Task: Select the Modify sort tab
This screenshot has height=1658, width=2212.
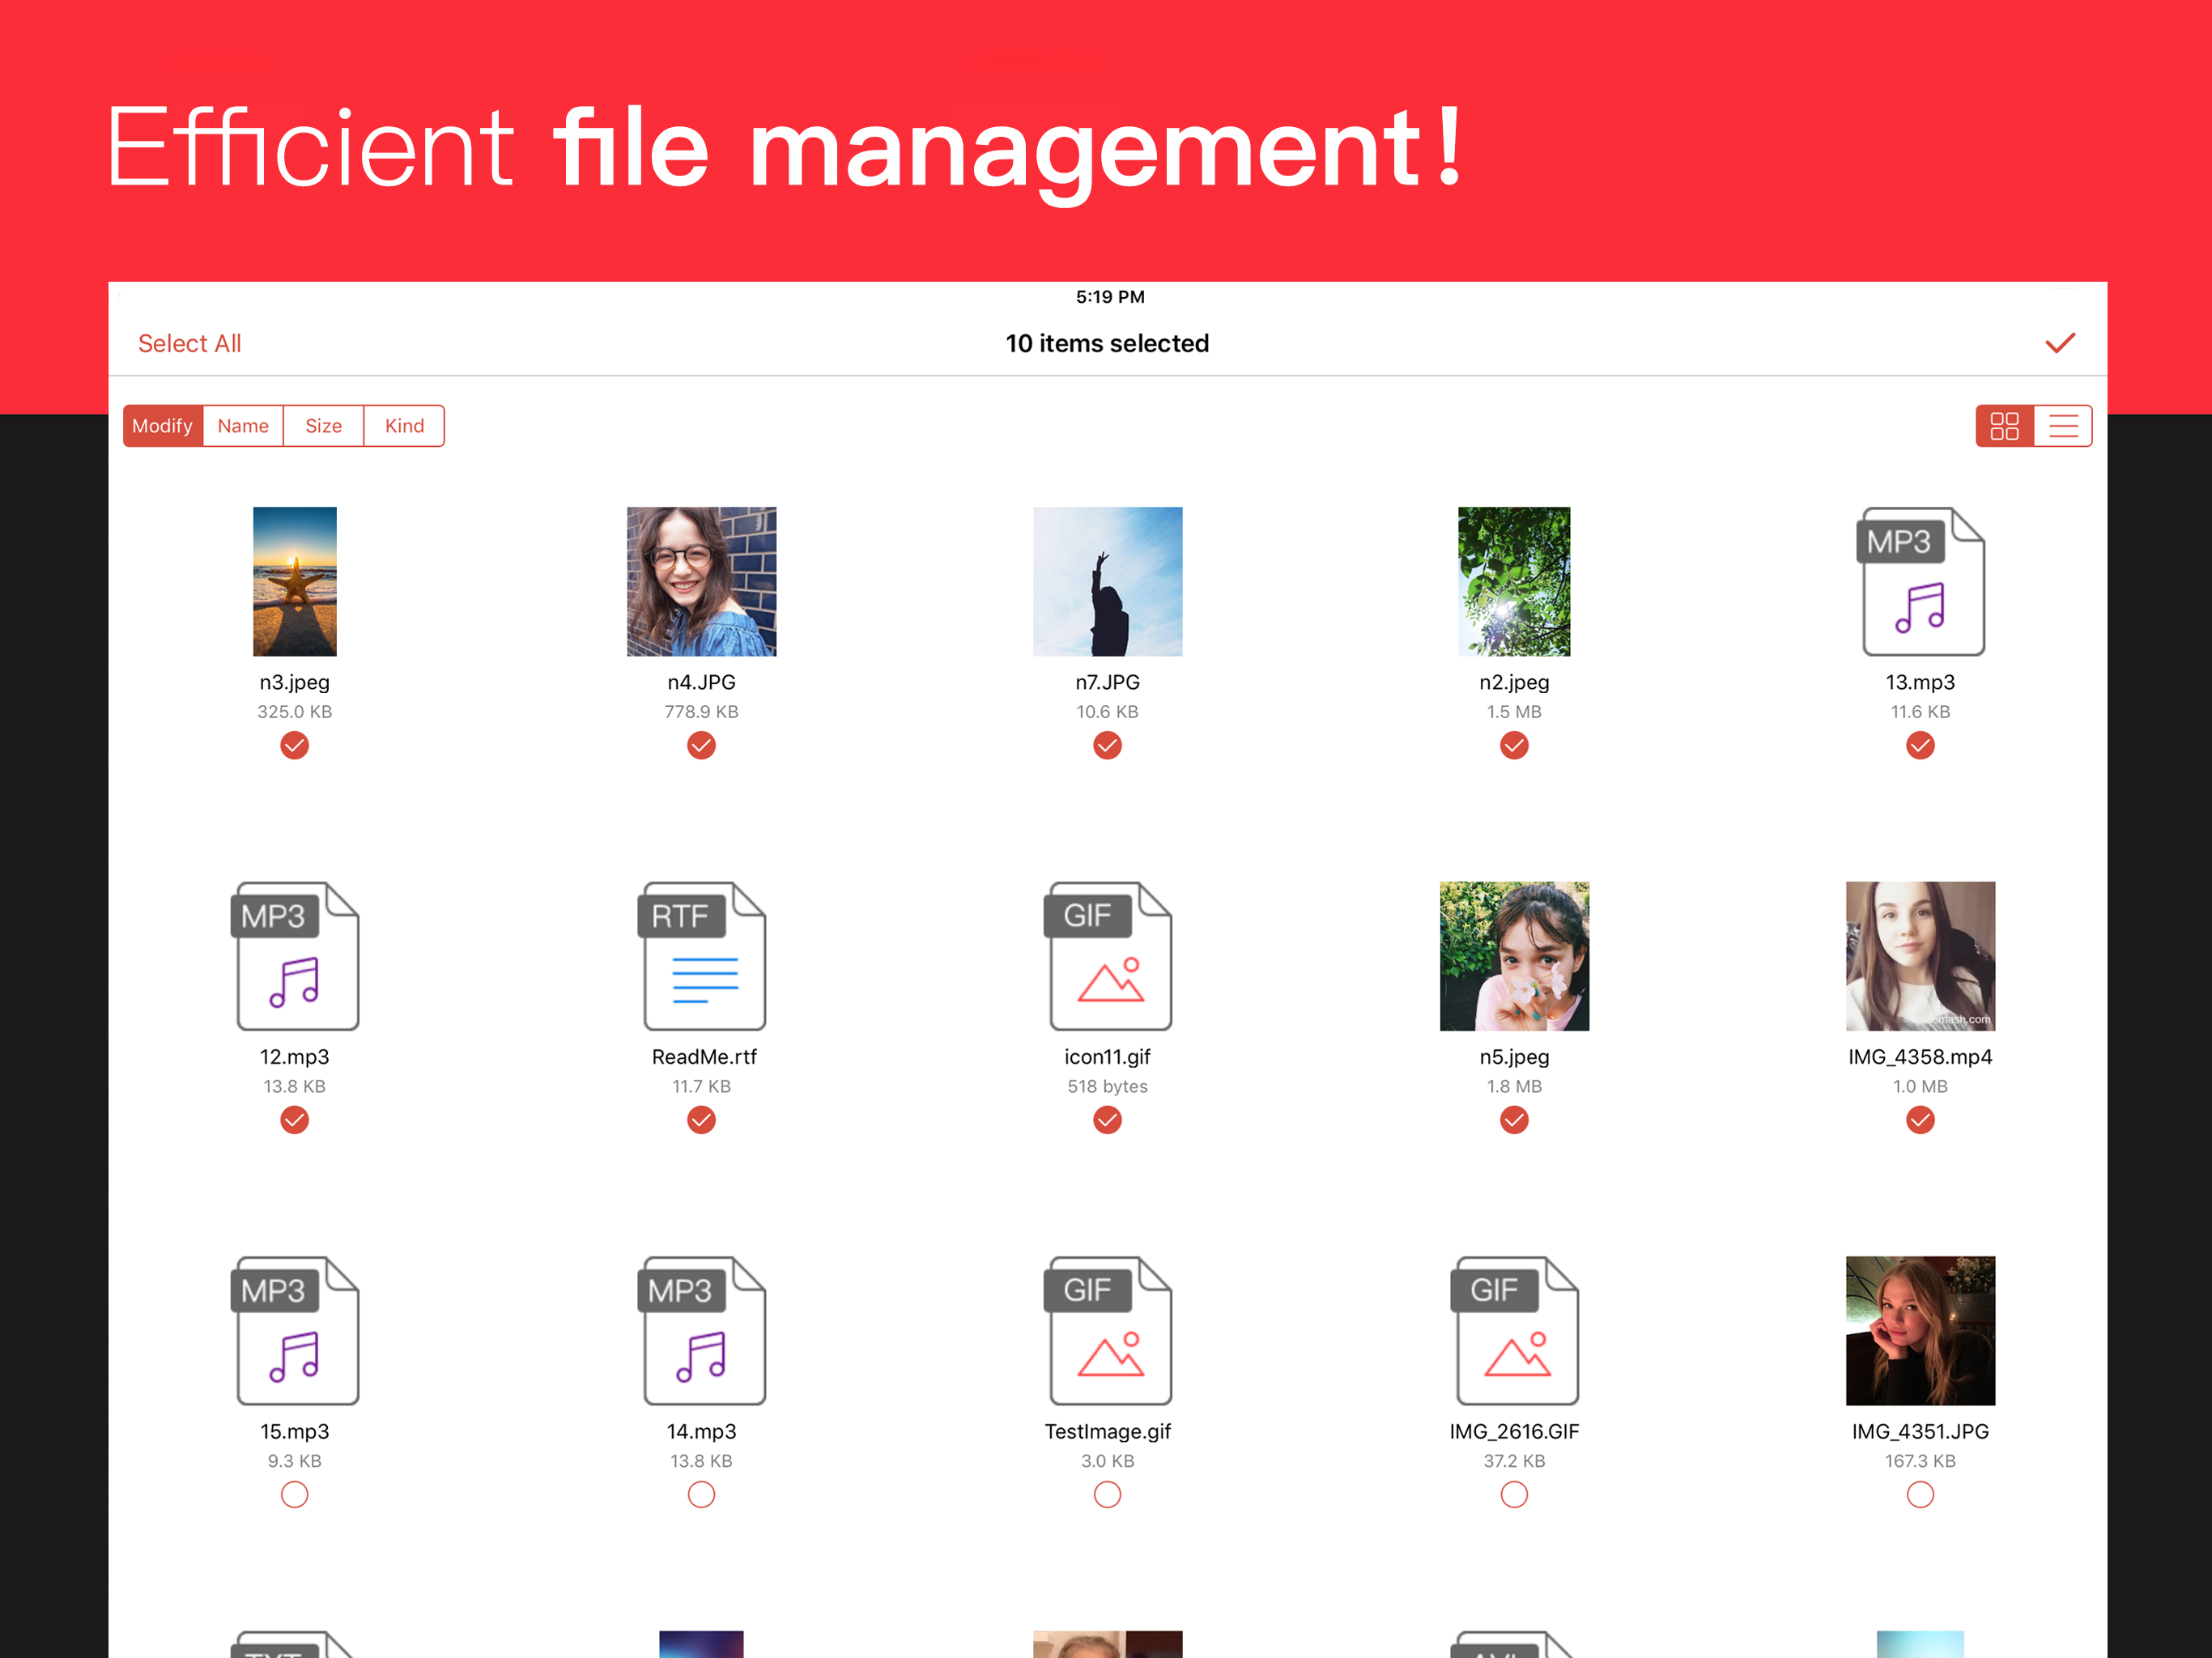Action: pyautogui.click(x=162, y=426)
